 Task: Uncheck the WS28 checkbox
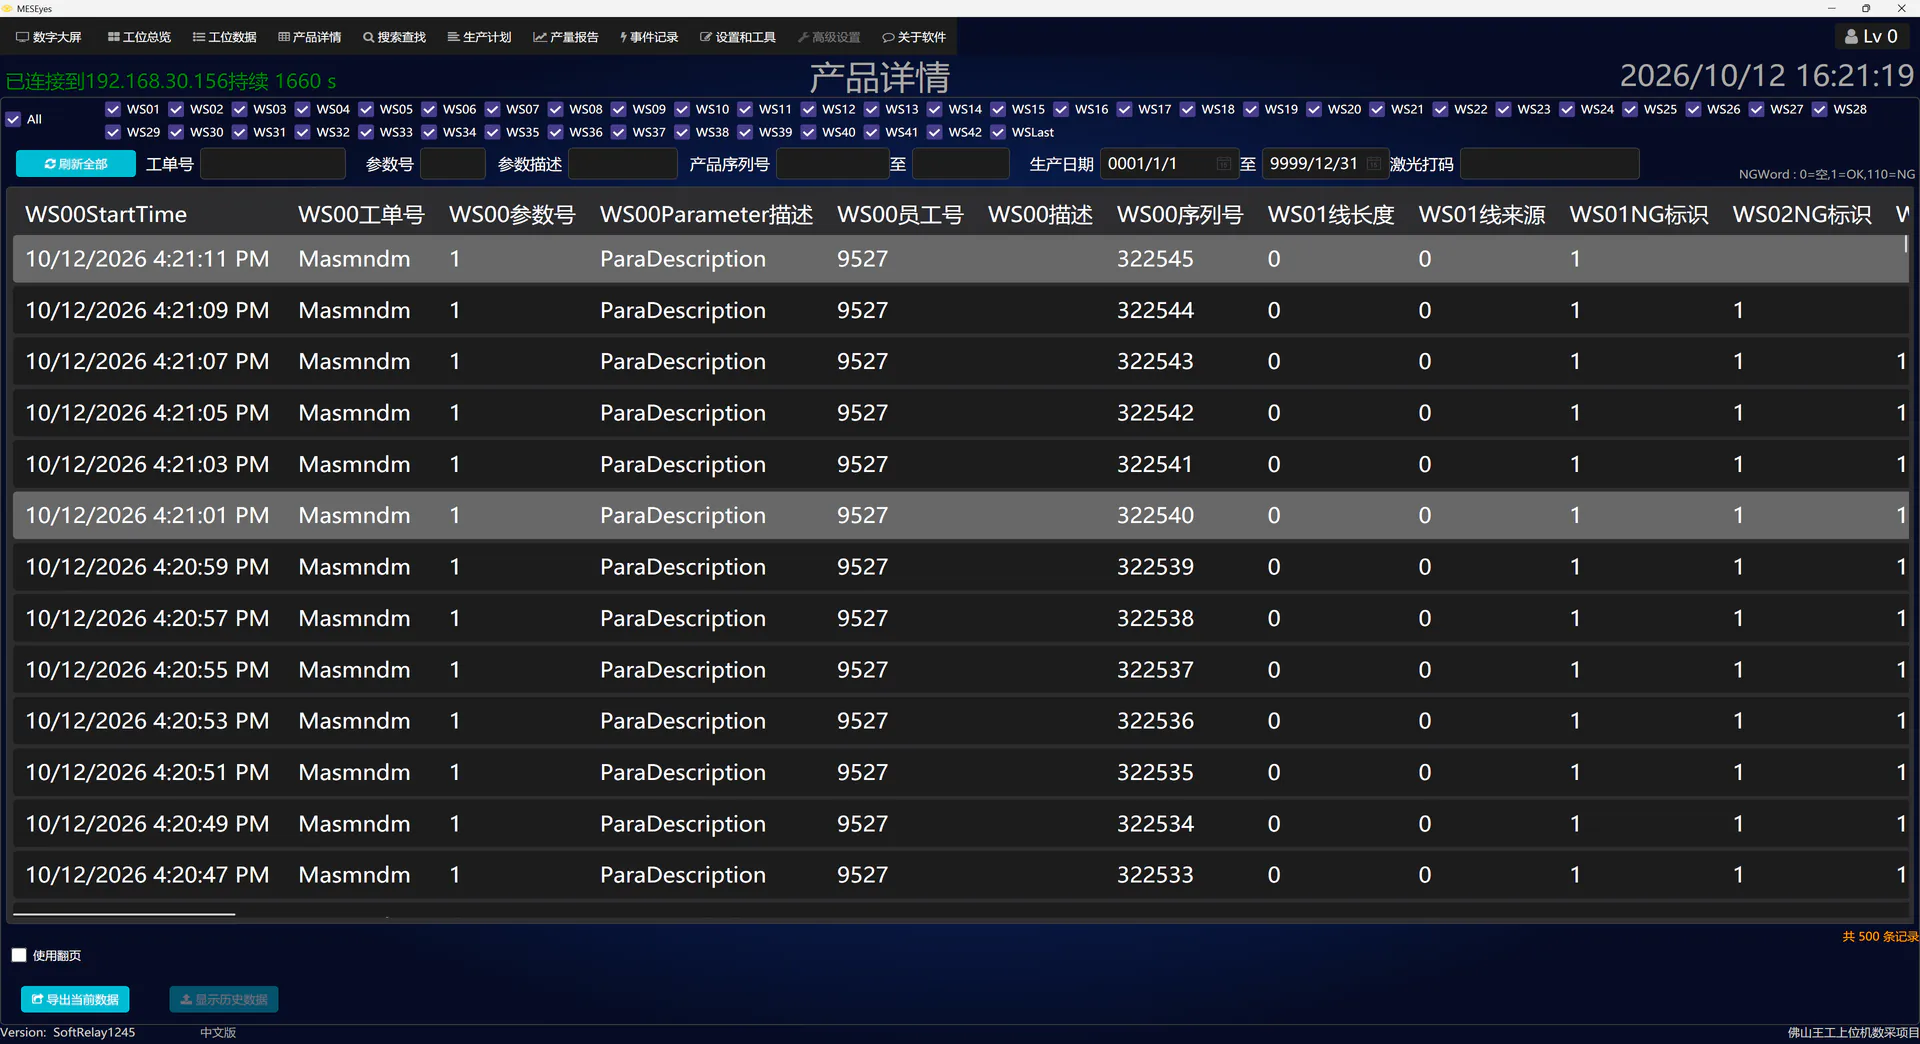coord(1820,109)
